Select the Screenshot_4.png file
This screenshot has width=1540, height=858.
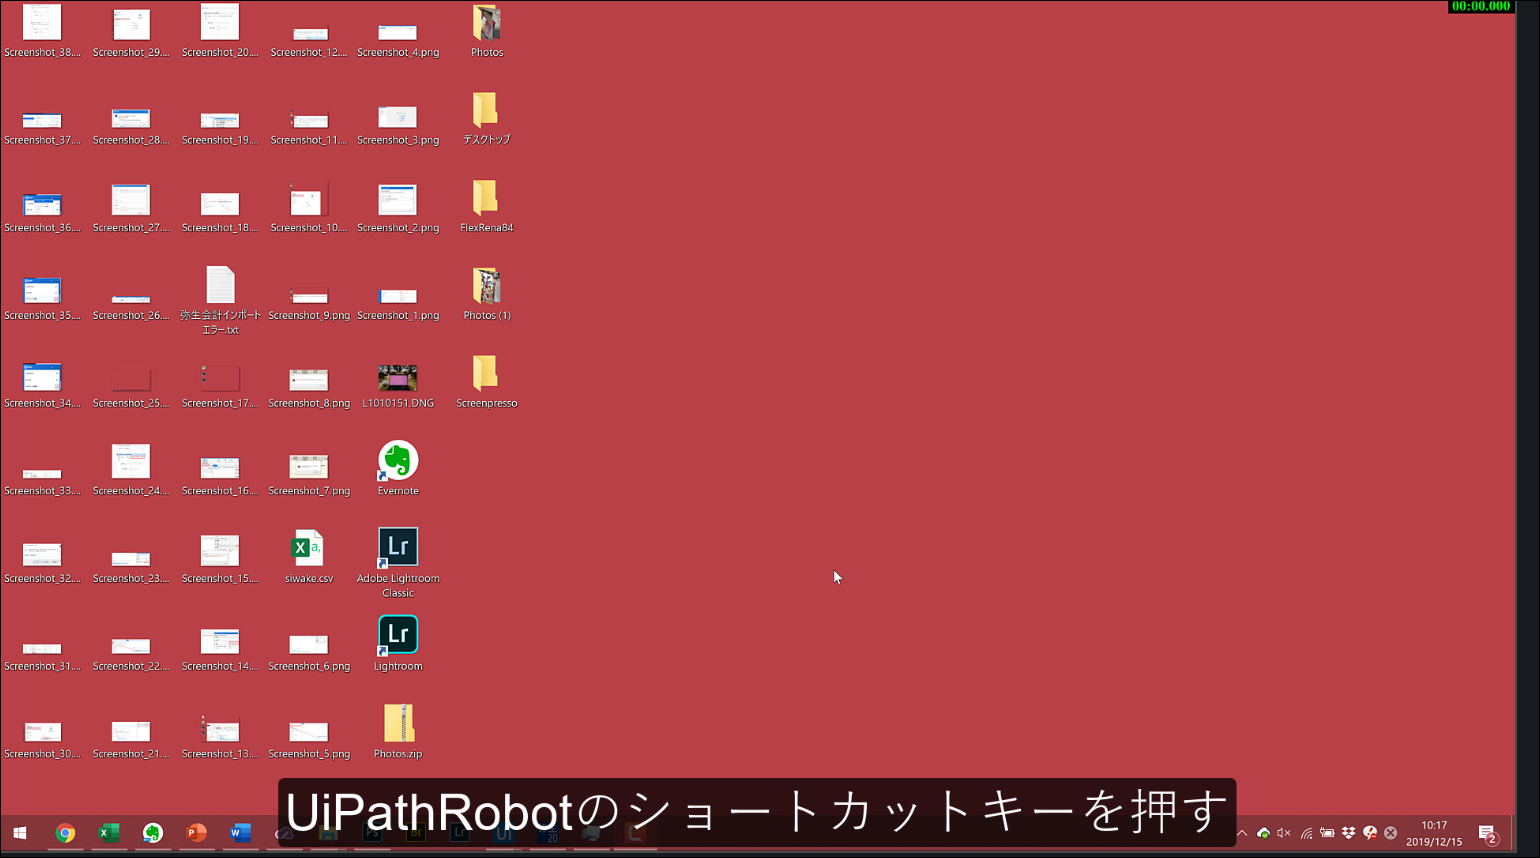[398, 40]
